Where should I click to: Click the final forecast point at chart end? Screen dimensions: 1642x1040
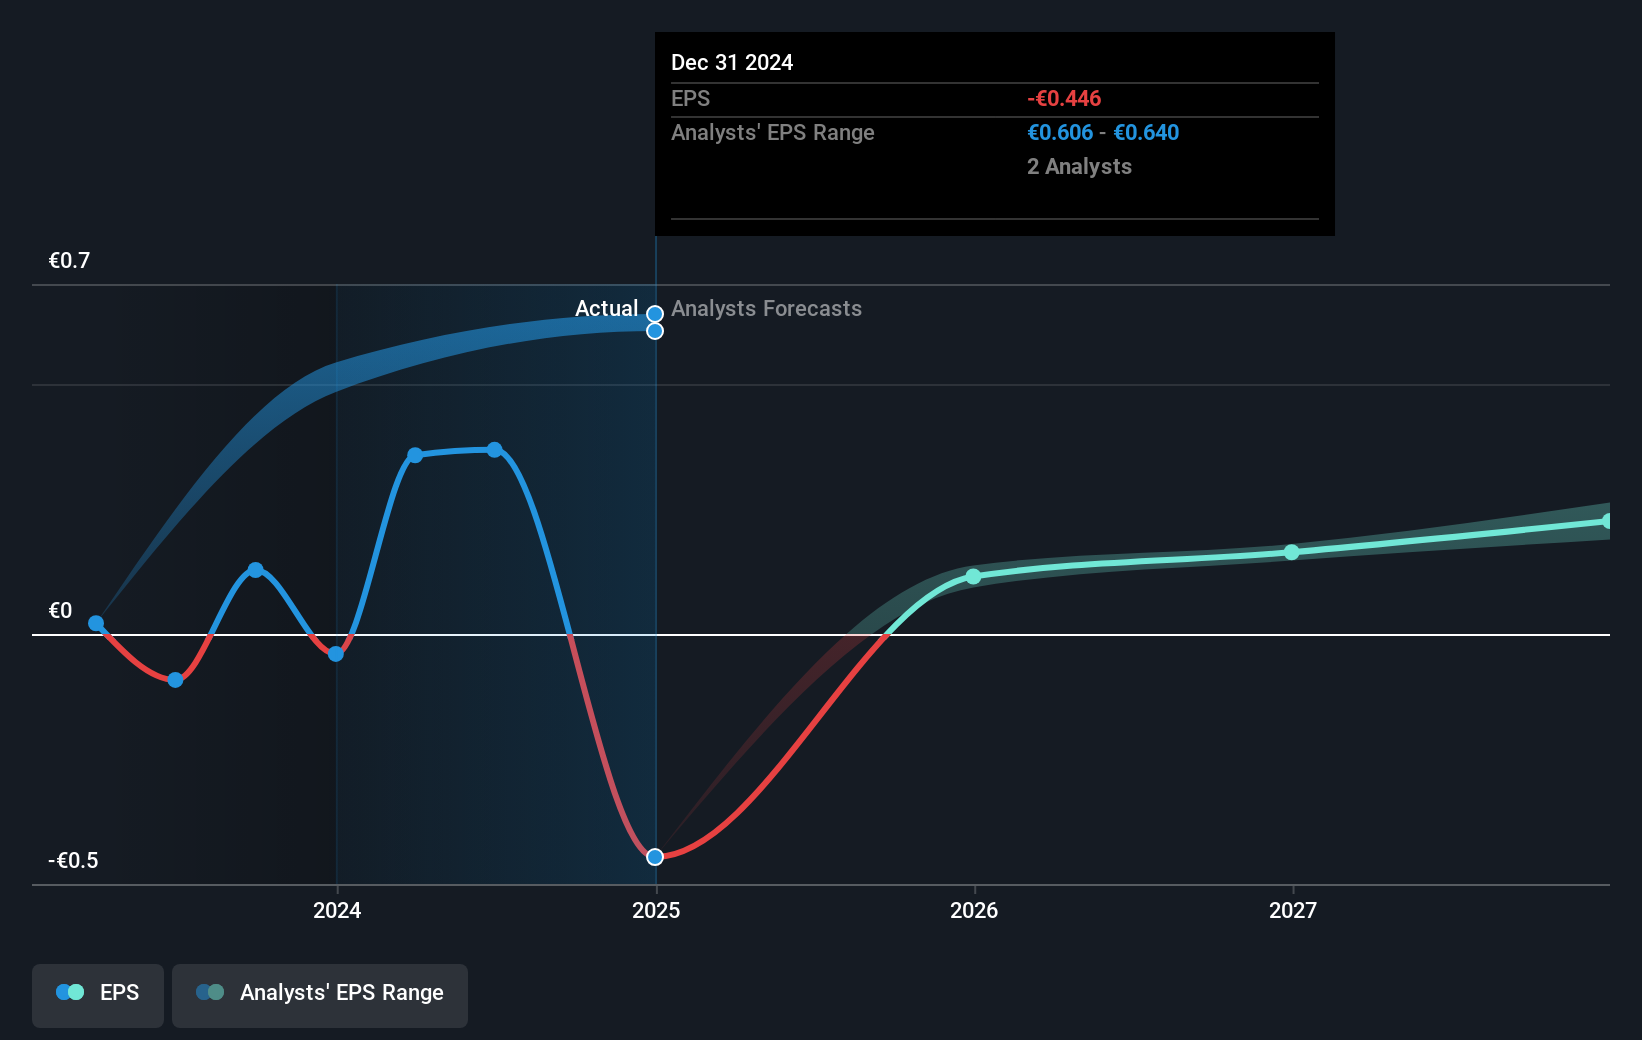[1607, 521]
